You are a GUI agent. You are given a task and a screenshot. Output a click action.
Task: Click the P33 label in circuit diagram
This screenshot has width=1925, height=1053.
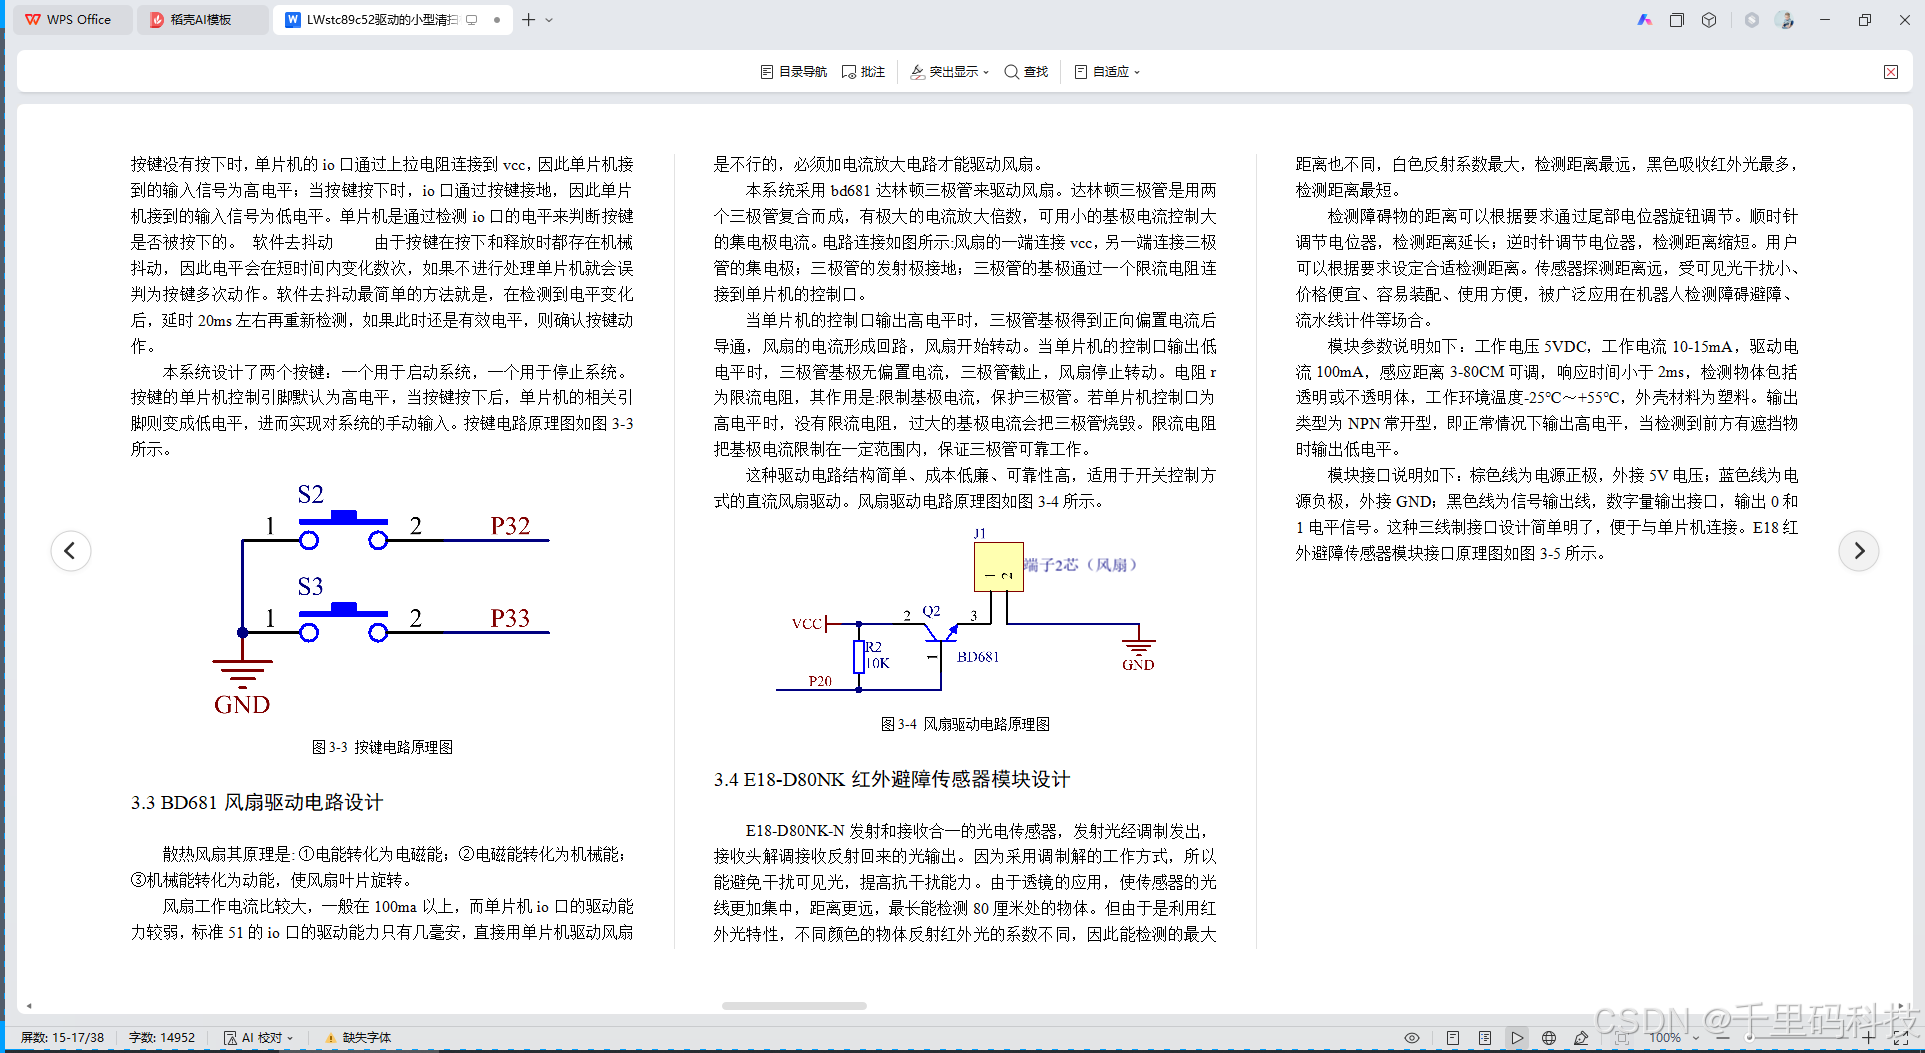pyautogui.click(x=510, y=618)
